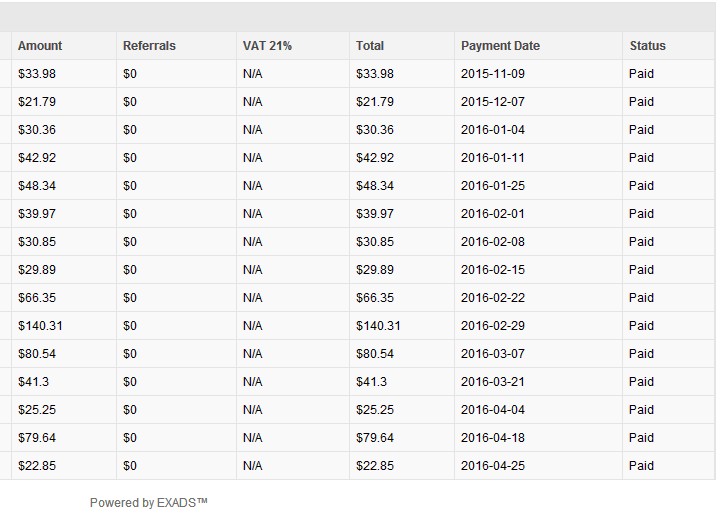Click the Amount column header
The height and width of the screenshot is (519, 725).
click(40, 46)
